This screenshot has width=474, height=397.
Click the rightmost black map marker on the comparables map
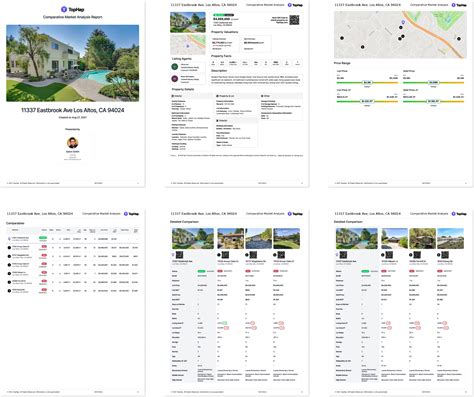pos(459,39)
